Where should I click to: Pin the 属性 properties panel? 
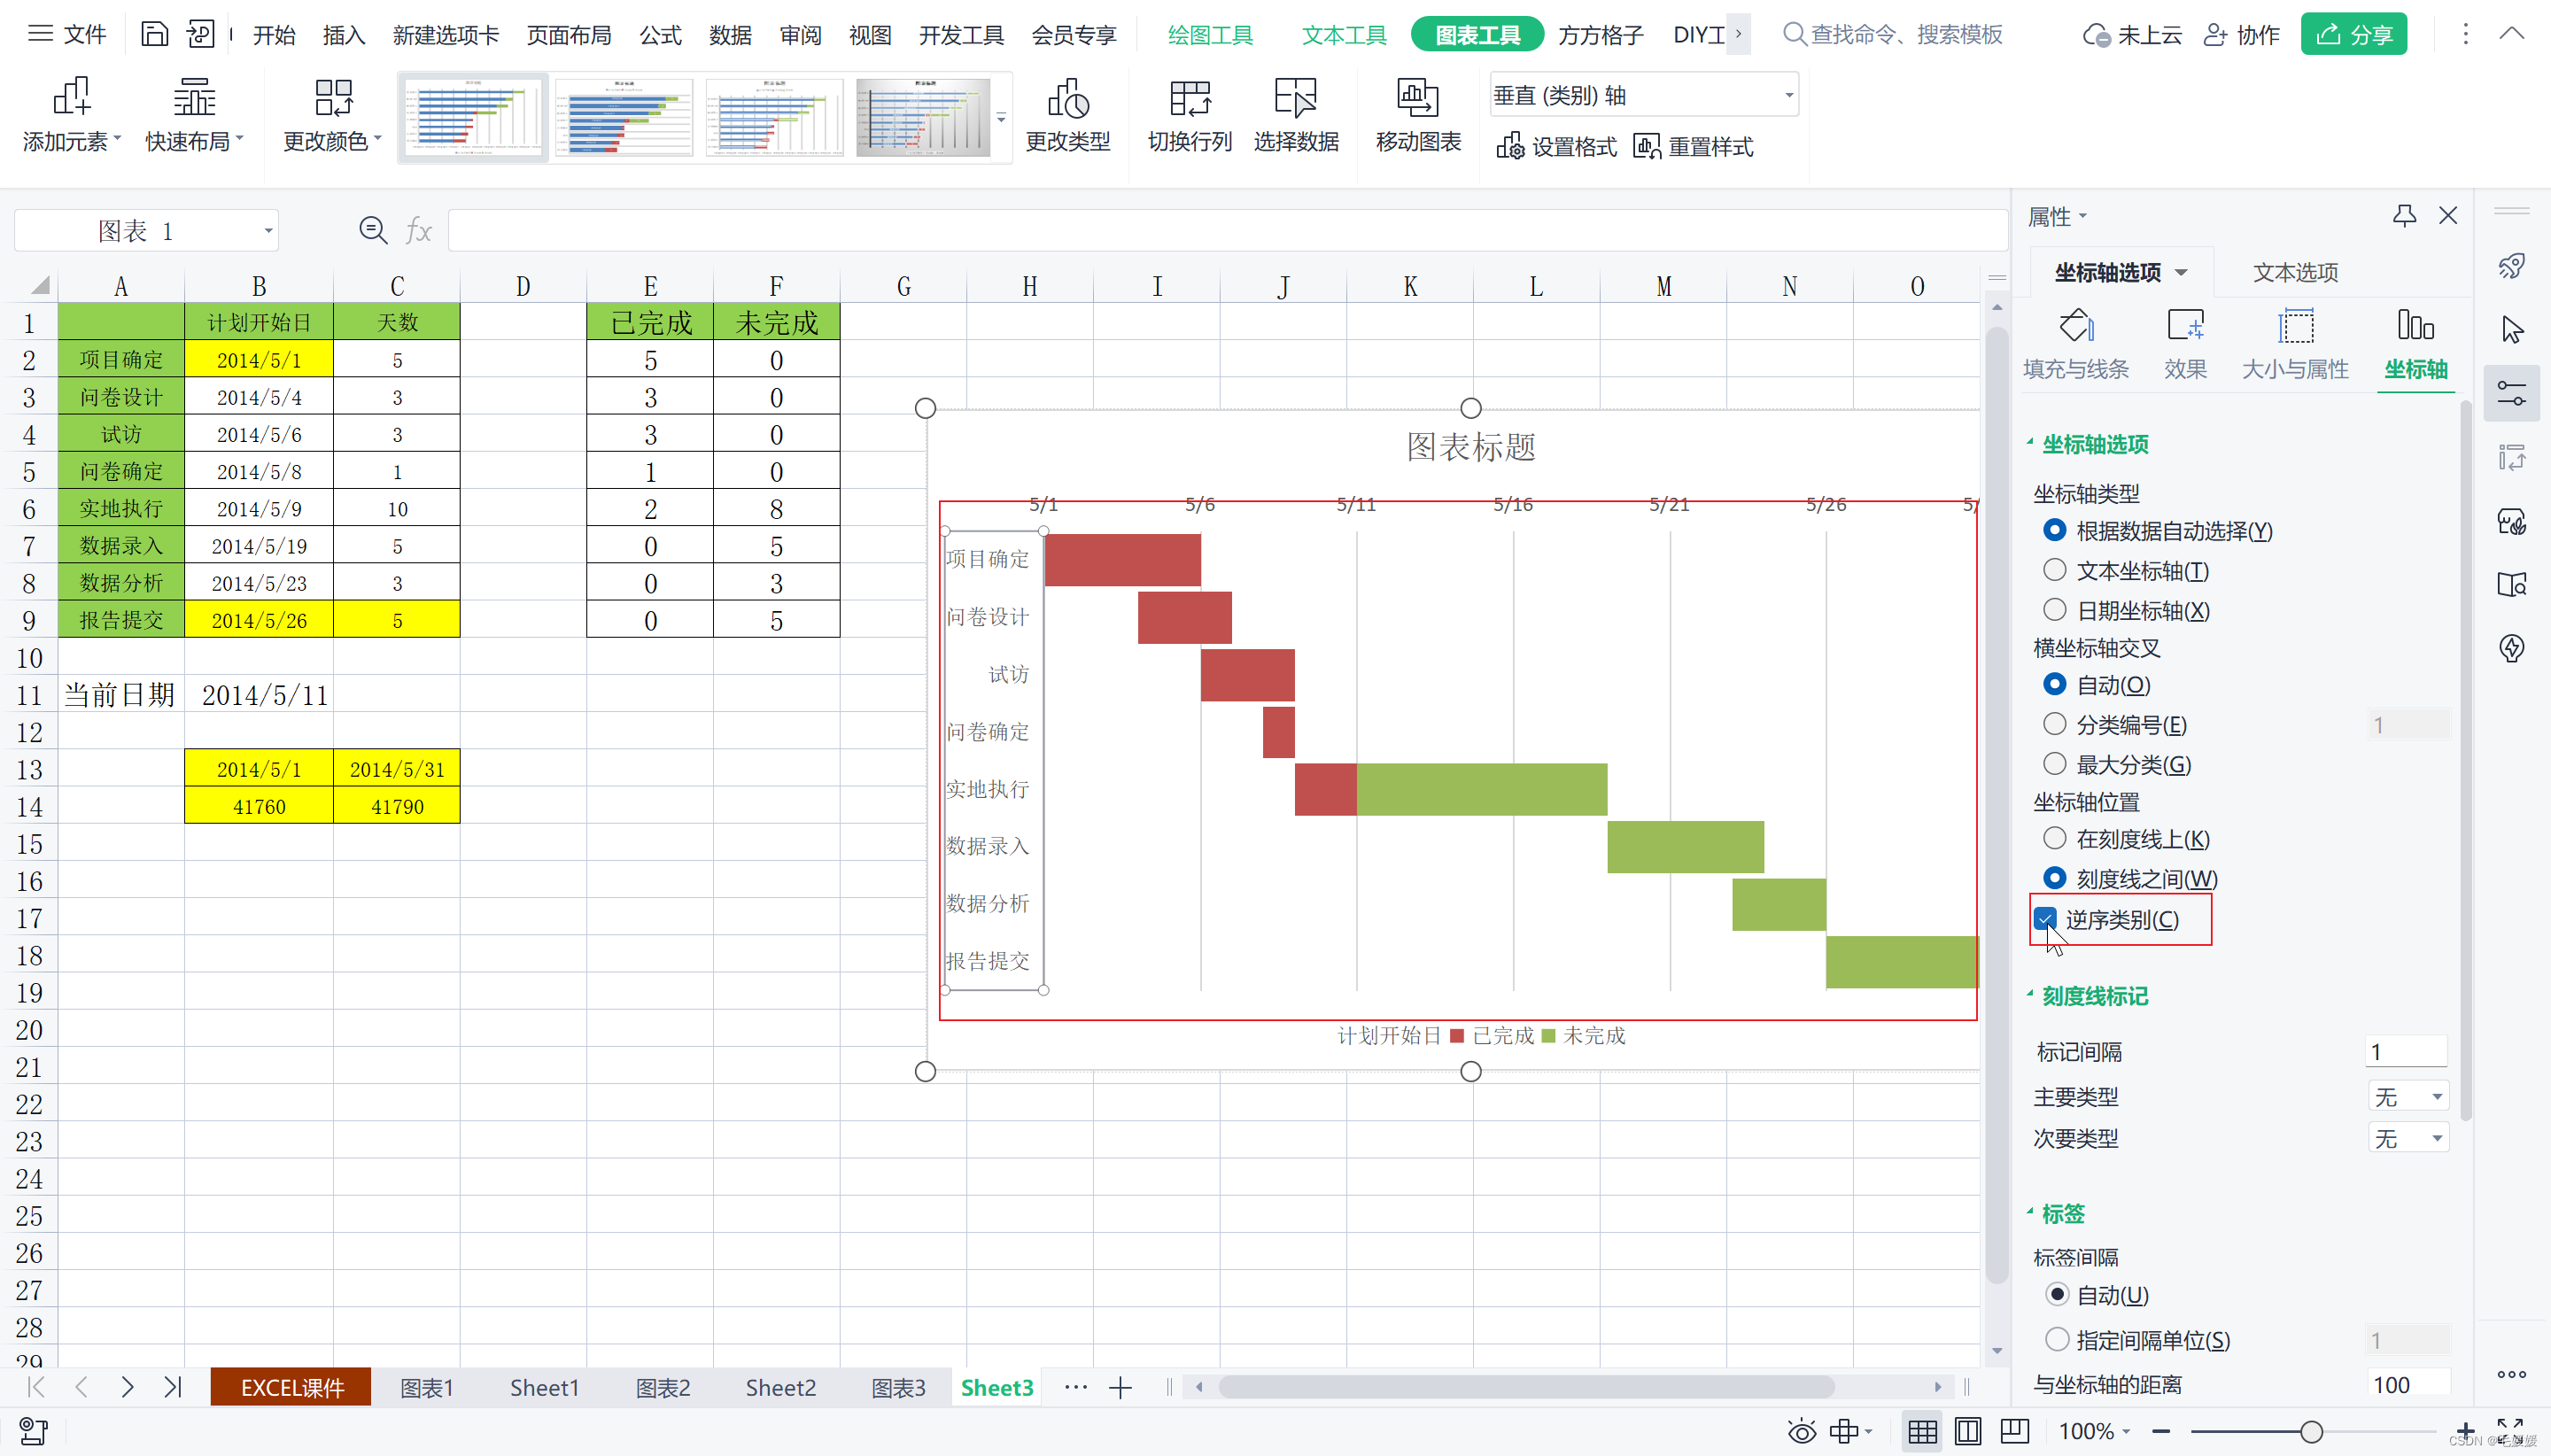tap(2404, 215)
